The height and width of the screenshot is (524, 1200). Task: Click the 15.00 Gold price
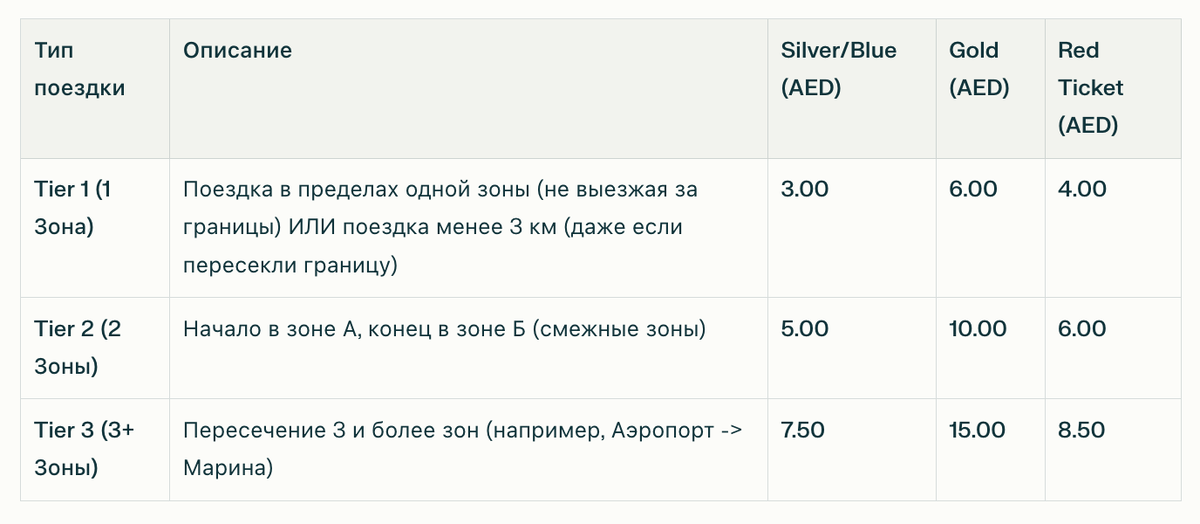coord(977,430)
